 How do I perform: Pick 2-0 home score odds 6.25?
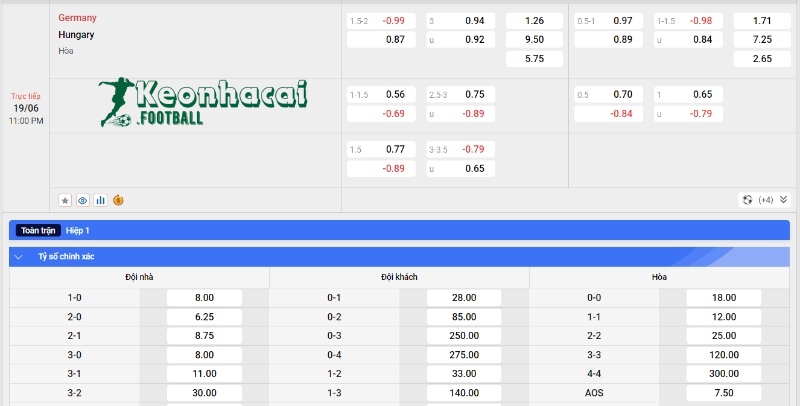[204, 317]
